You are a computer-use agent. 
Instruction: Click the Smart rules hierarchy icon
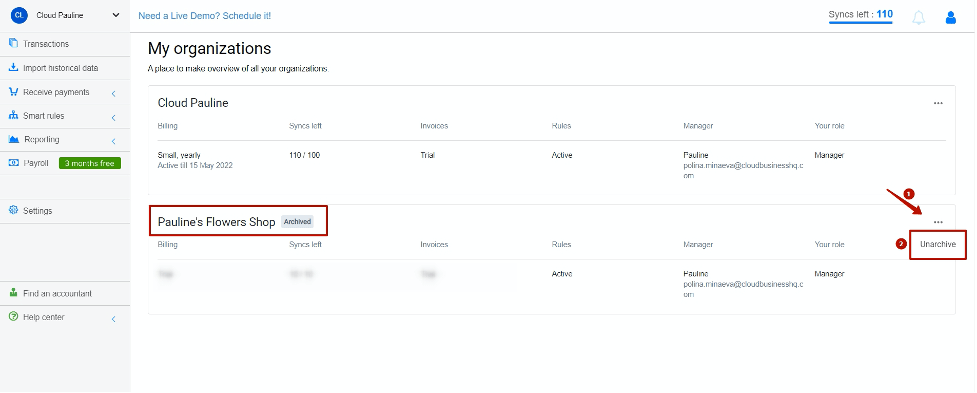point(14,116)
